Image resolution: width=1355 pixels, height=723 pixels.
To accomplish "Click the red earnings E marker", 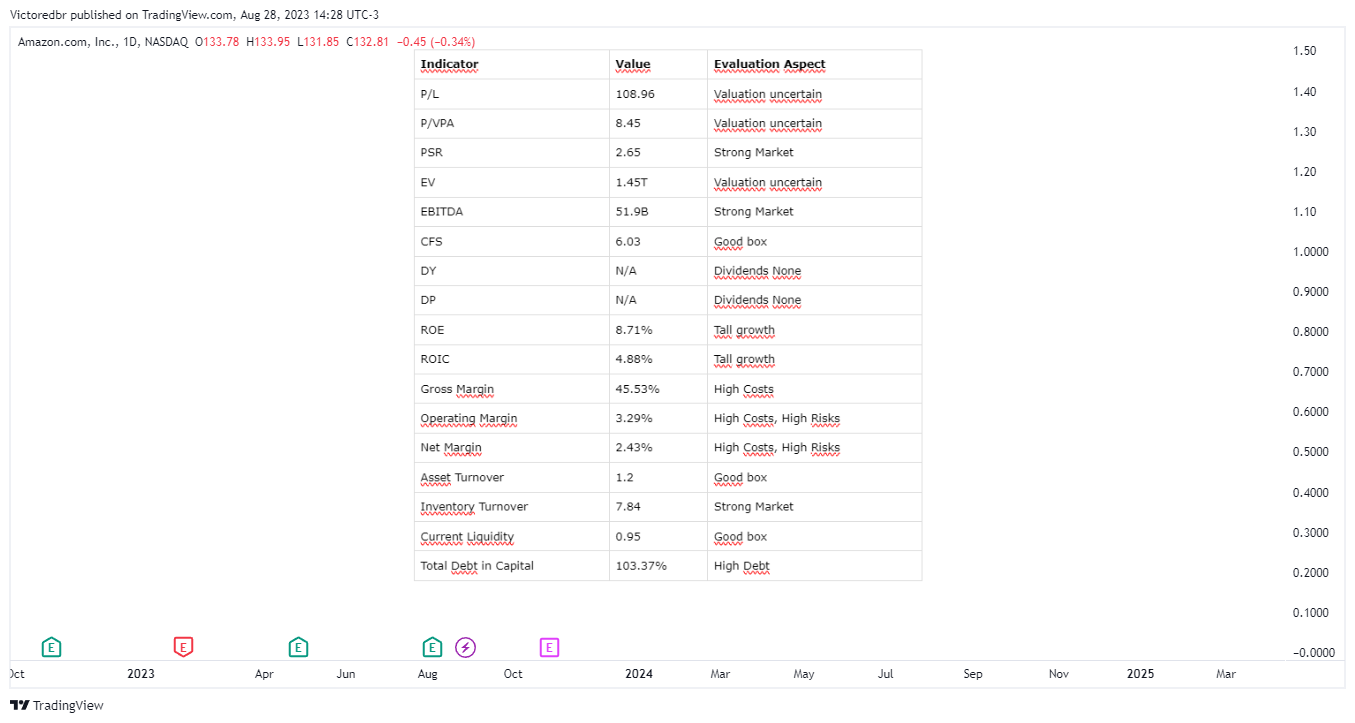I will point(183,647).
